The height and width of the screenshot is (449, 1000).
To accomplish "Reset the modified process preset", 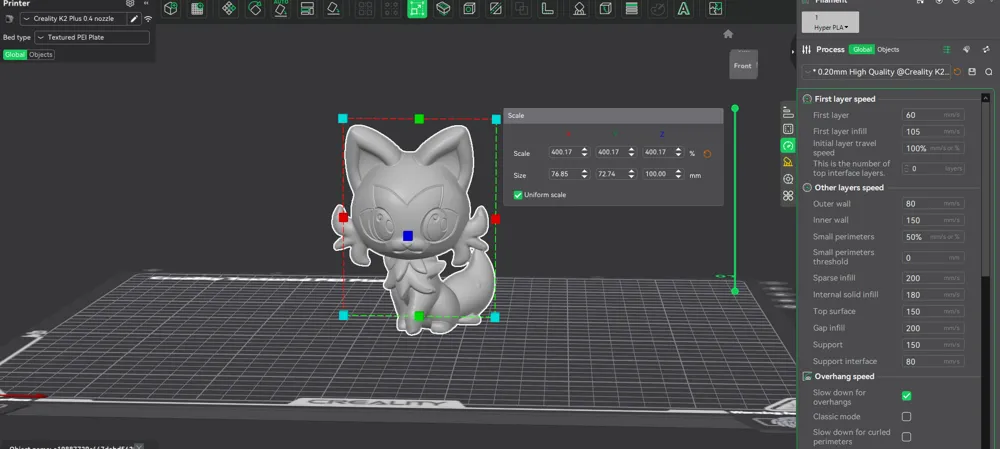I will coord(957,72).
